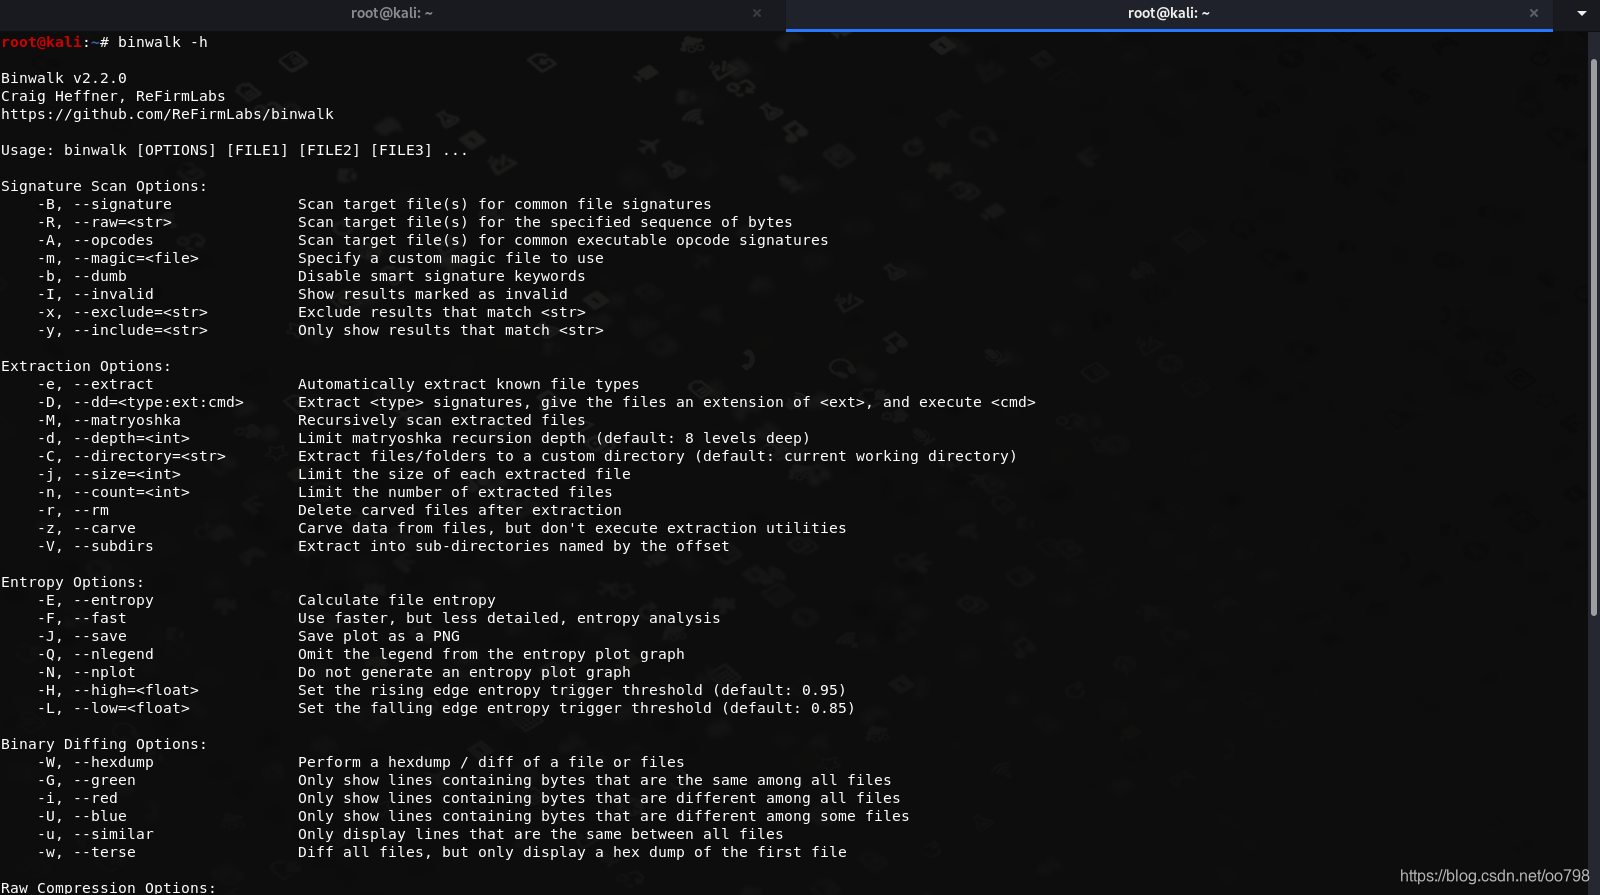Click 'Save plot as a PNG' description
The height and width of the screenshot is (895, 1600).
pos(379,636)
